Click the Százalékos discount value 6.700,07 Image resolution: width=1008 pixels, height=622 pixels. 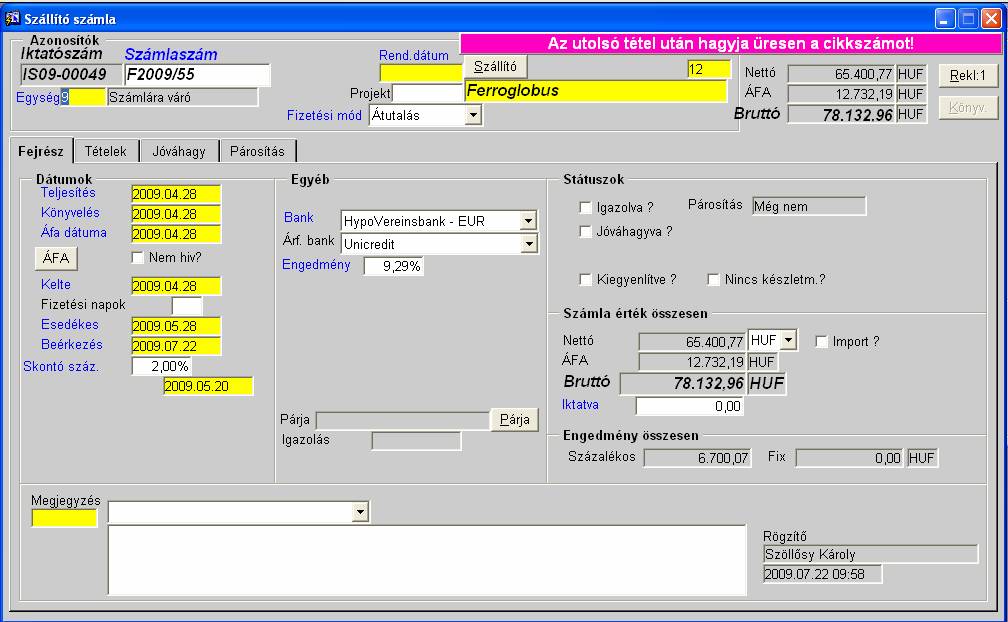[x=698, y=458]
